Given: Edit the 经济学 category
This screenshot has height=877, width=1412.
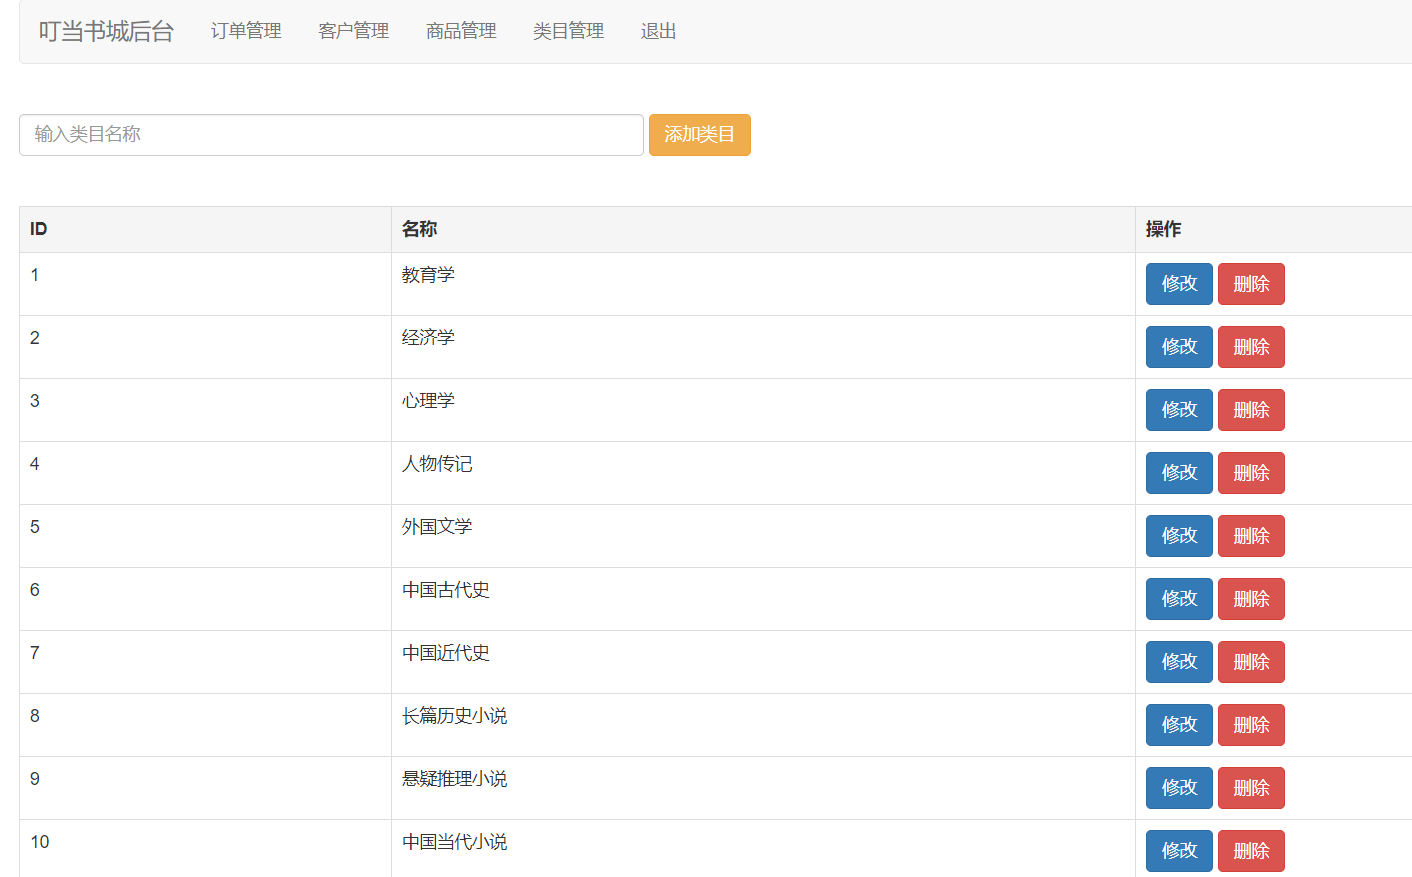Looking at the screenshot, I should 1179,347.
